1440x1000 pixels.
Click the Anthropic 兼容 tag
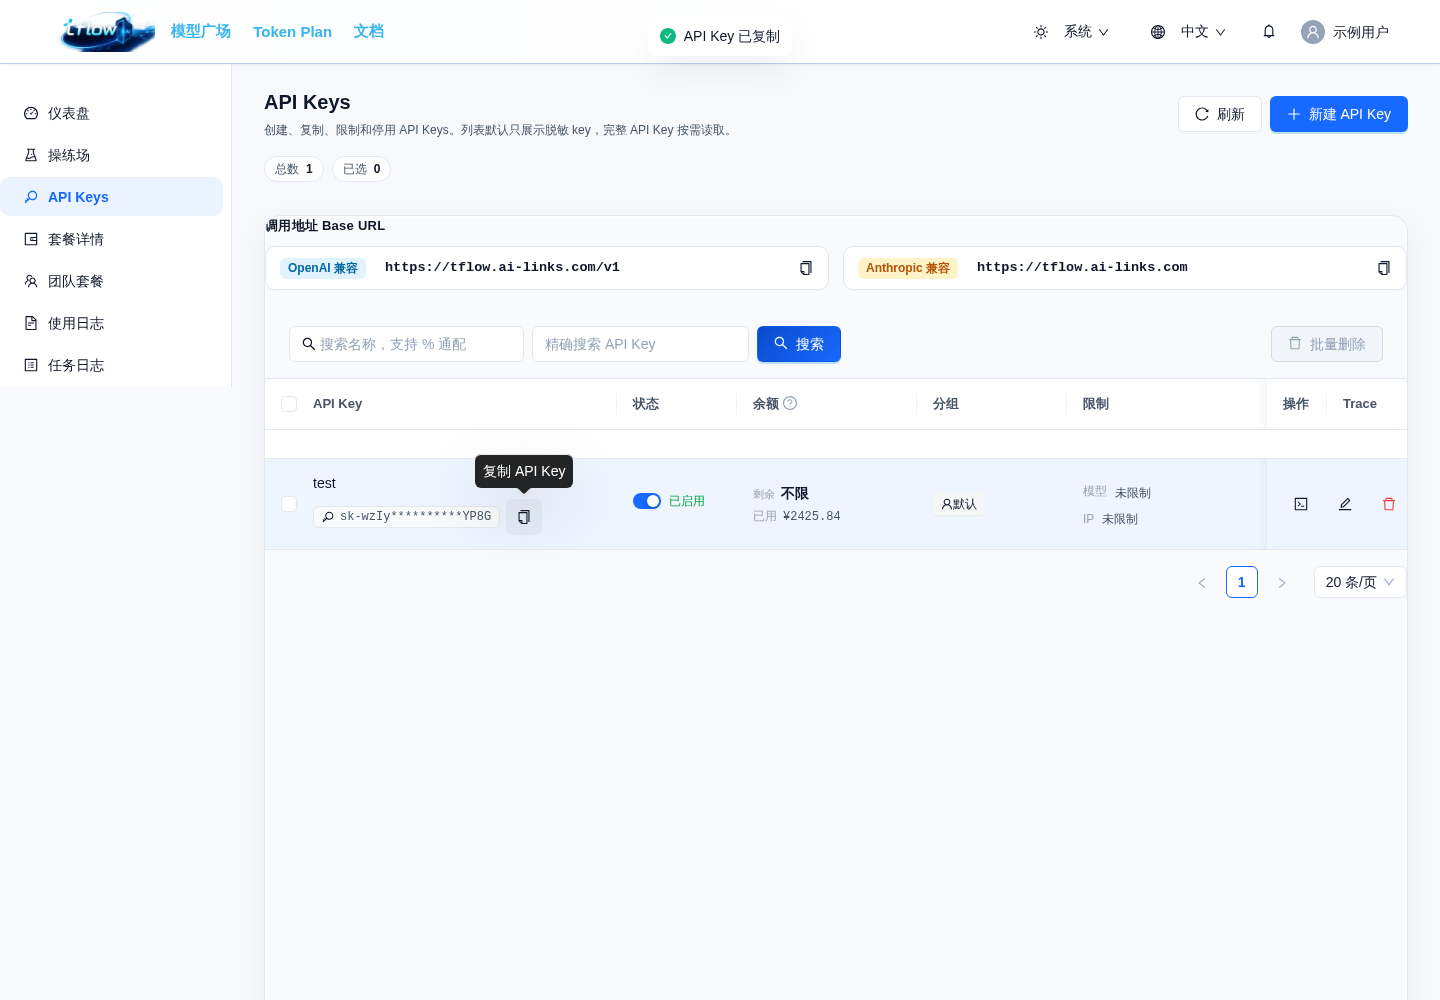(908, 268)
